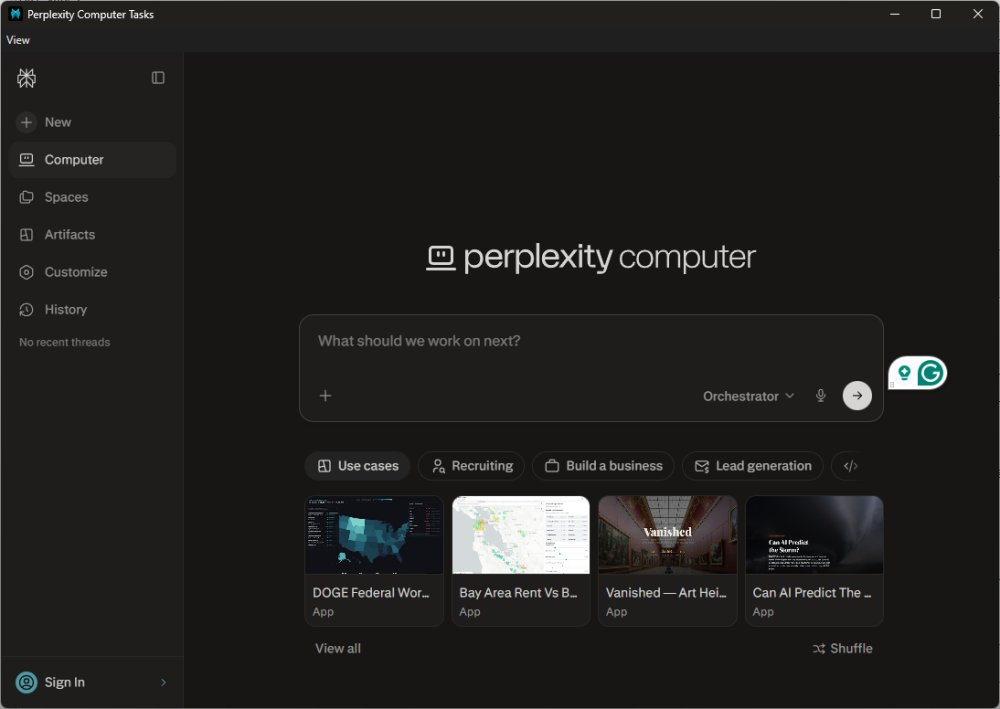Click the Perplexity logo icon in sidebar

(26, 78)
